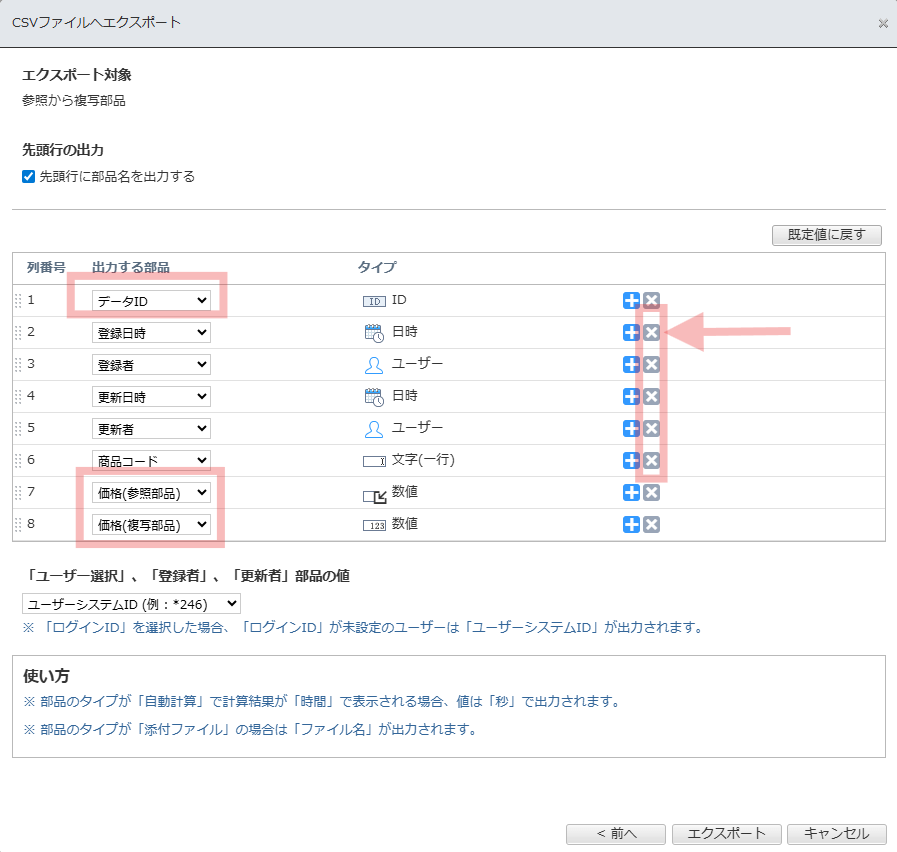Screen dimensions: 897x852
Task: Open the 登録者 dropdown
Action: click(151, 364)
